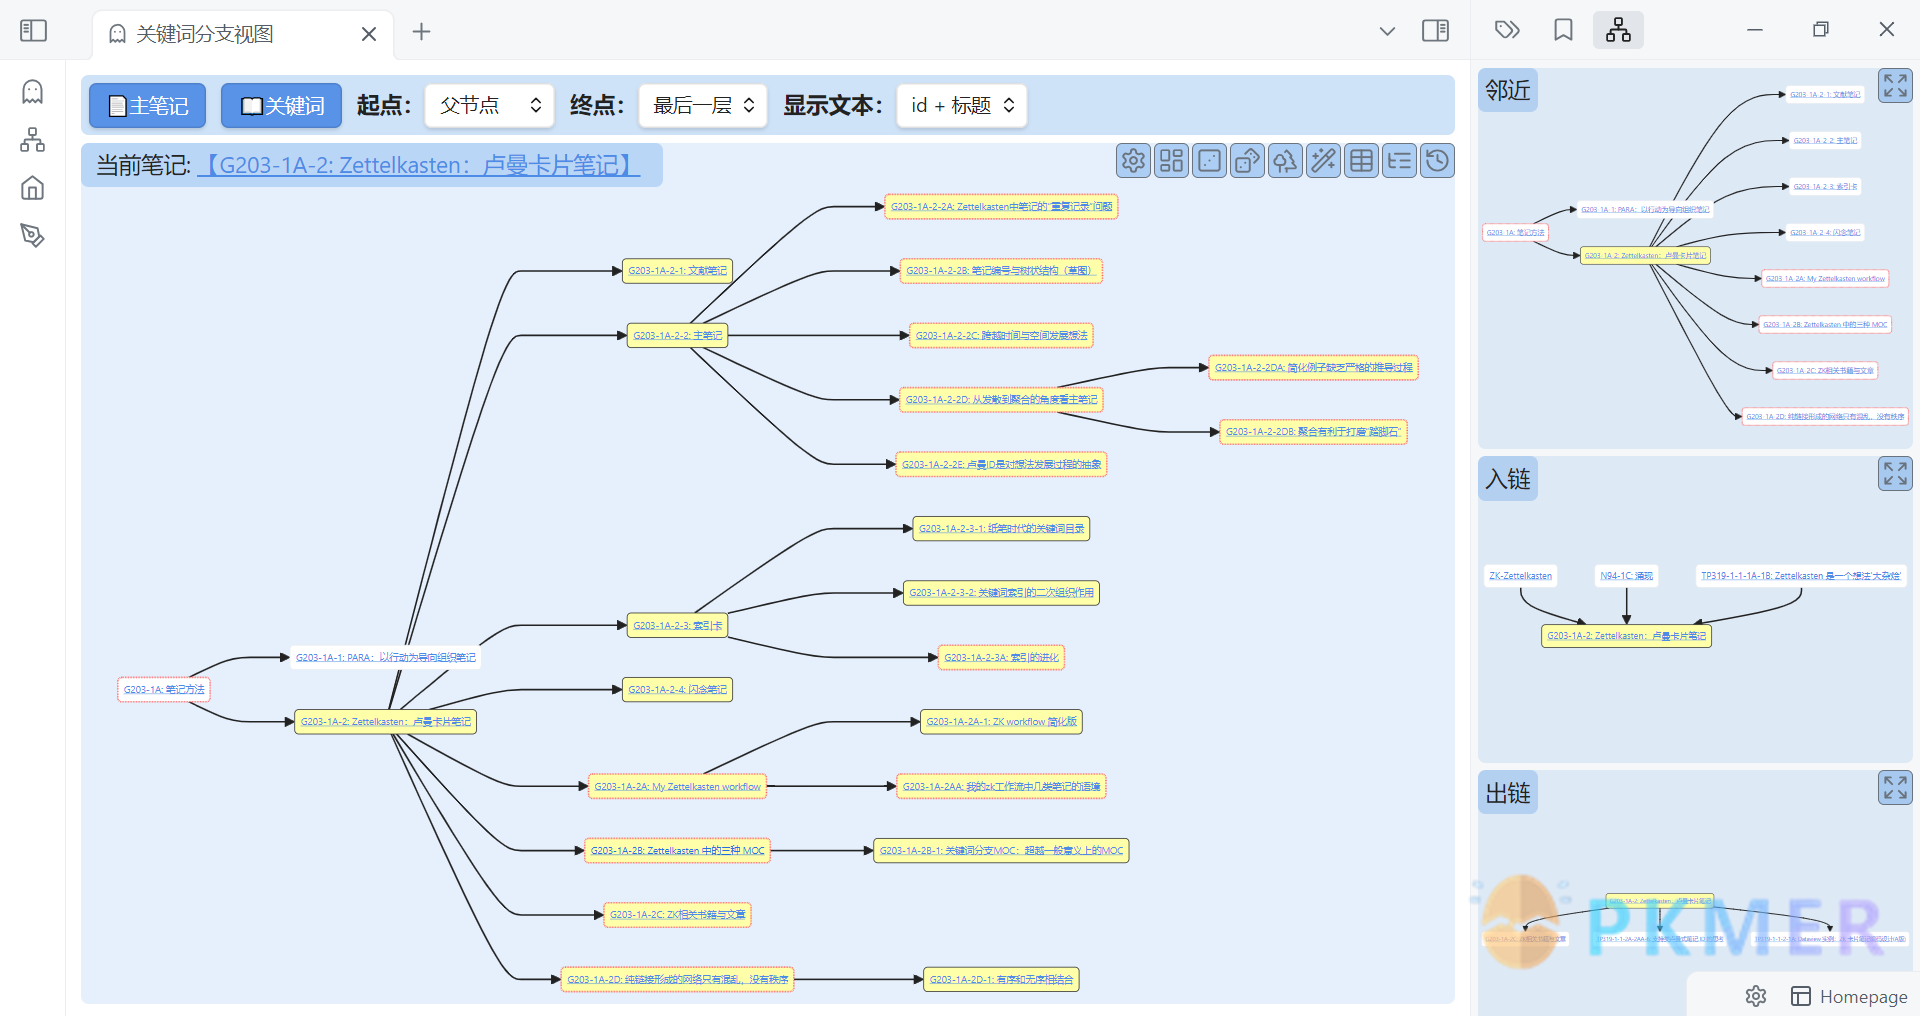Open the 显示文本 dropdown showing id + 标题
The width and height of the screenshot is (1920, 1016).
962,106
